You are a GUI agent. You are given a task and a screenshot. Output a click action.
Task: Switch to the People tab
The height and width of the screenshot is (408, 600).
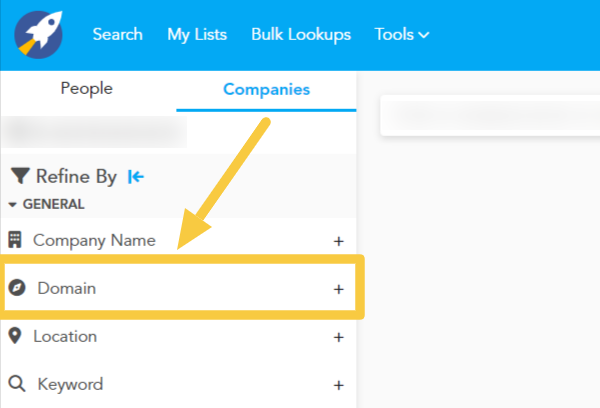click(86, 89)
